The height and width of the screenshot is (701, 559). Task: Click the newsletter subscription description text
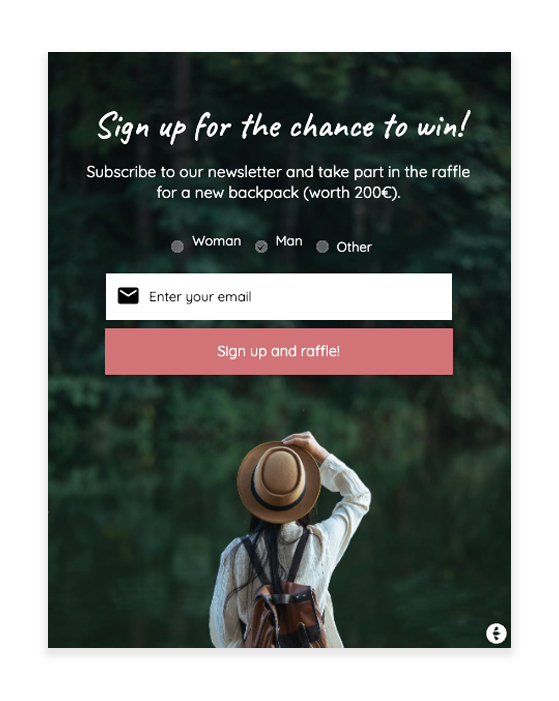click(x=278, y=182)
